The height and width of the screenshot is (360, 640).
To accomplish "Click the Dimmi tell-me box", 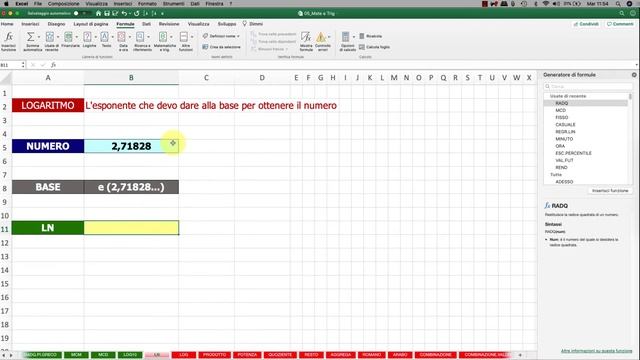I will click(253, 24).
